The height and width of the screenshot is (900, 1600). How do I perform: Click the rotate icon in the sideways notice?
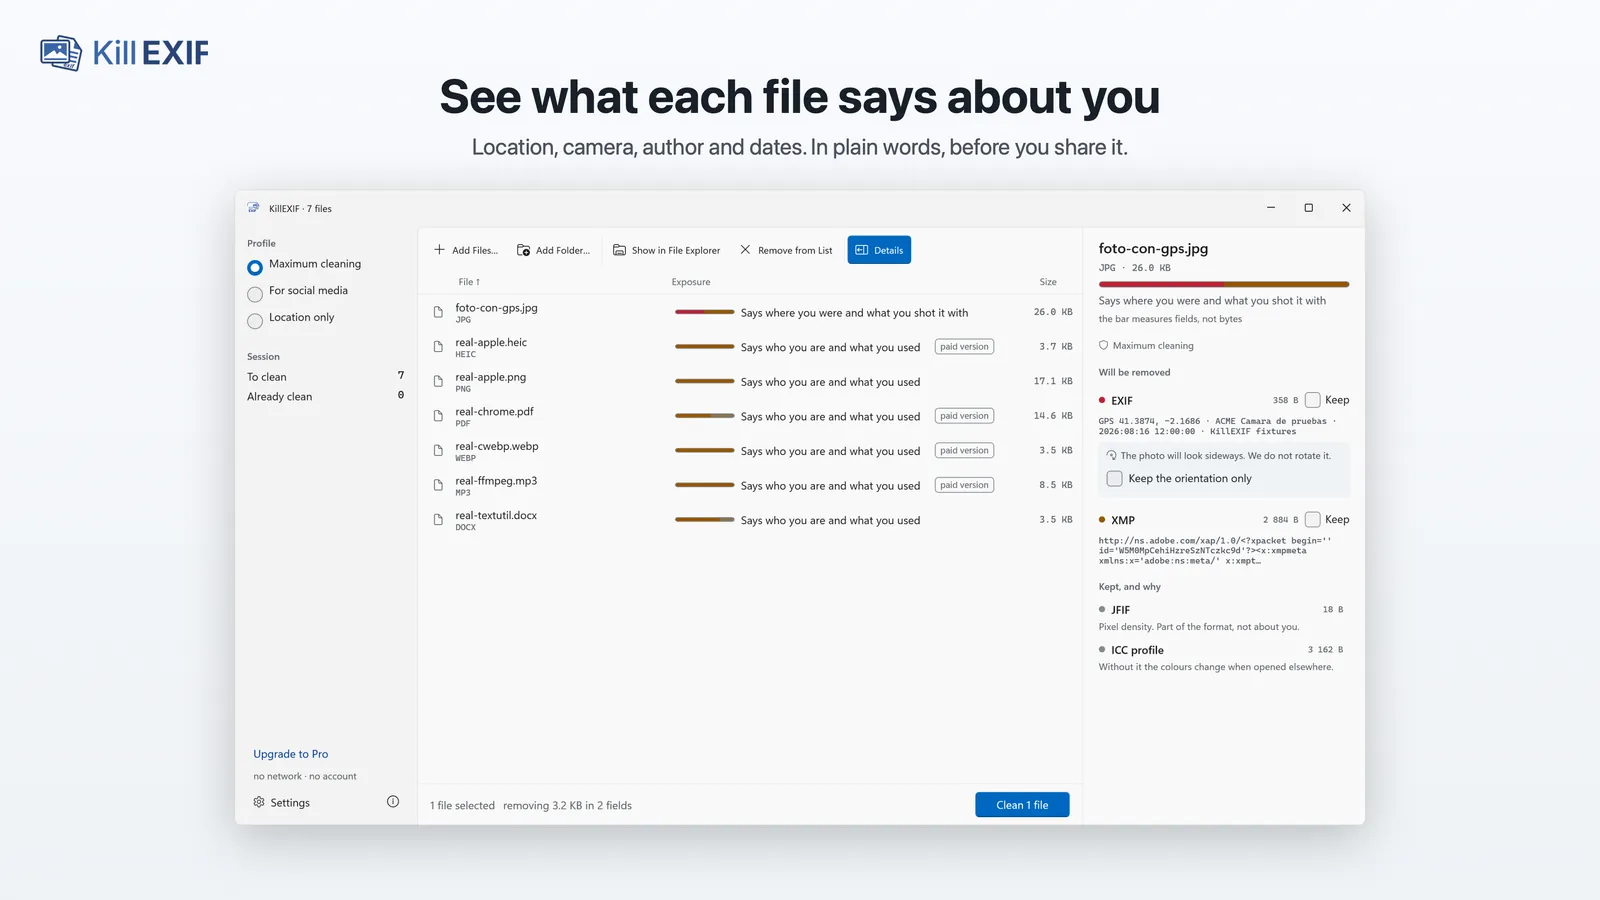click(1112, 455)
